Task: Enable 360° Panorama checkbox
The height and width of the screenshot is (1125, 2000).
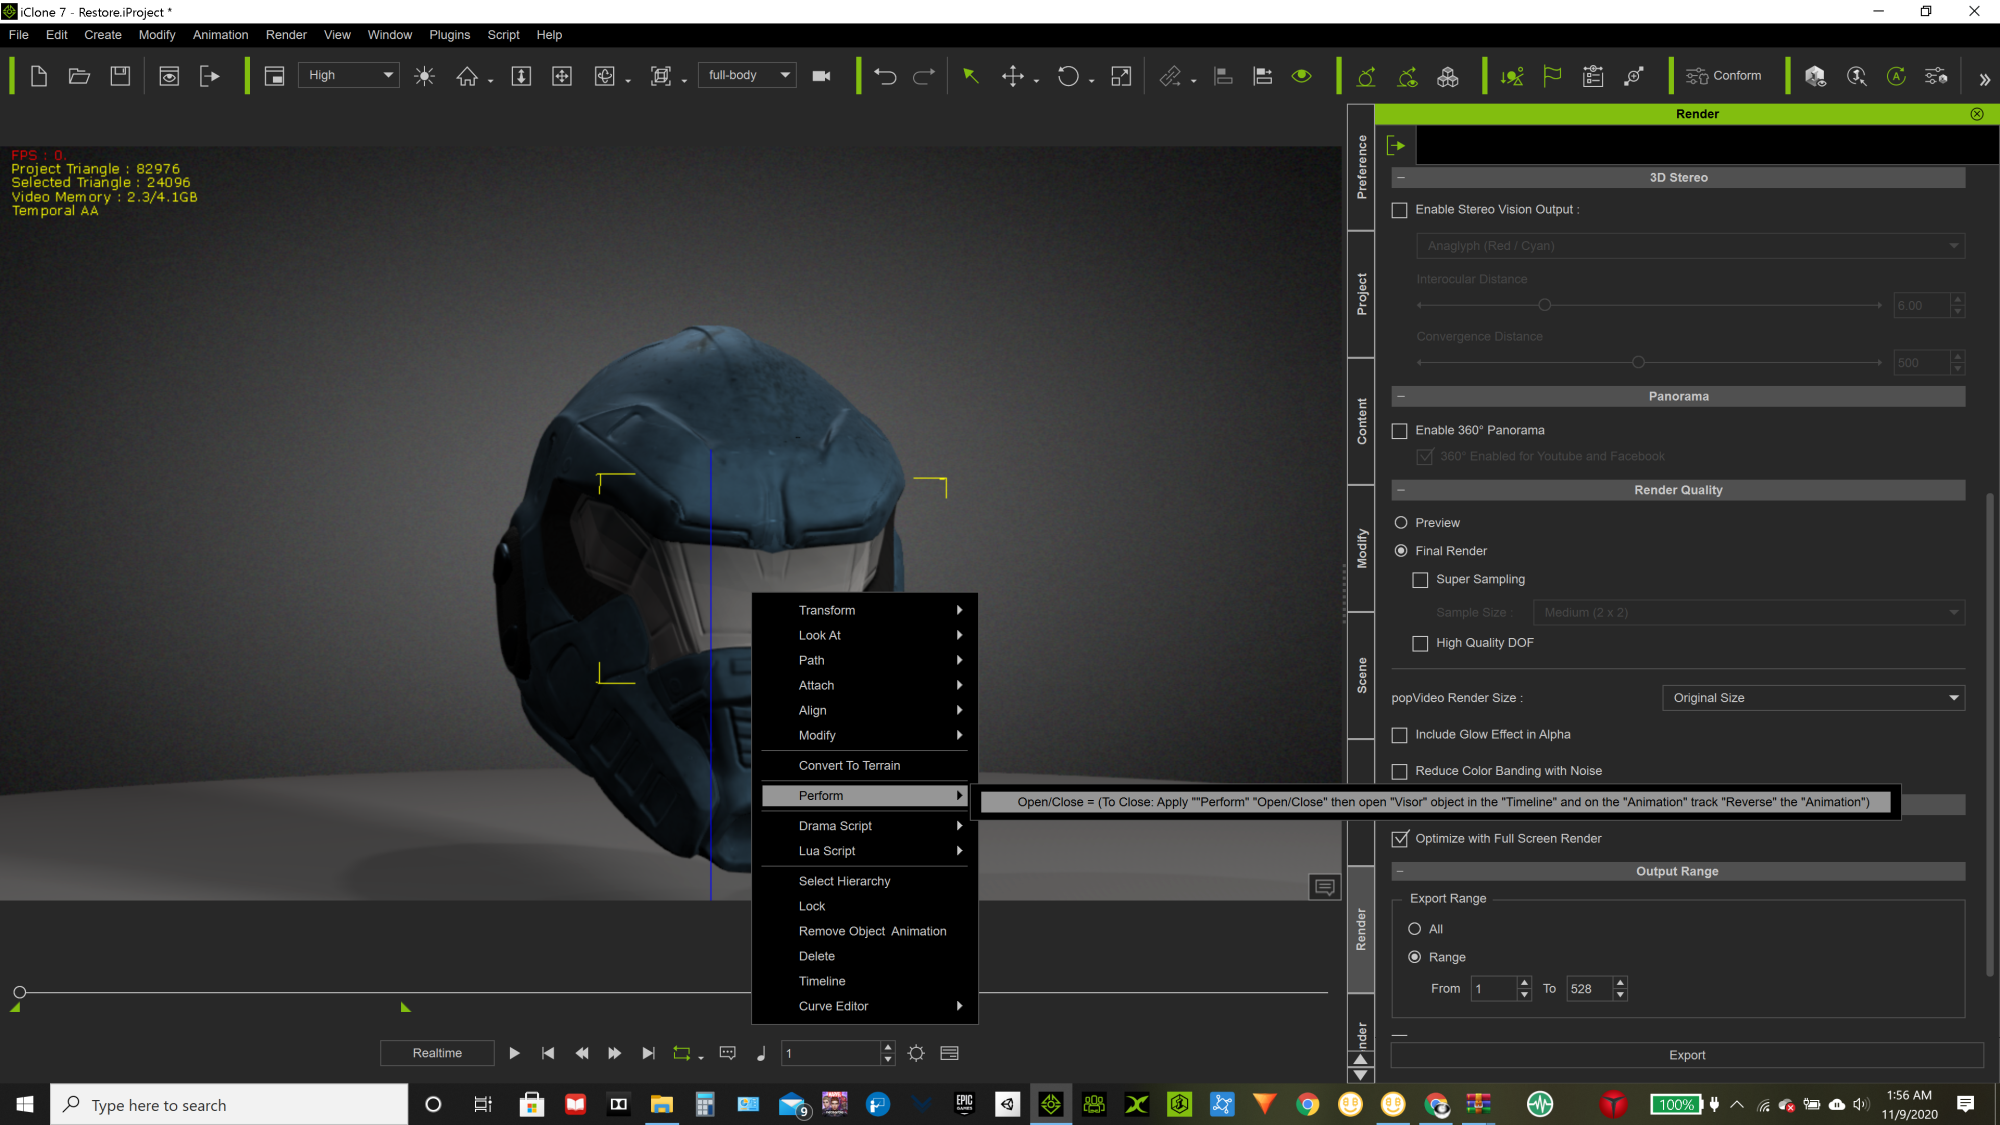Action: click(1399, 431)
